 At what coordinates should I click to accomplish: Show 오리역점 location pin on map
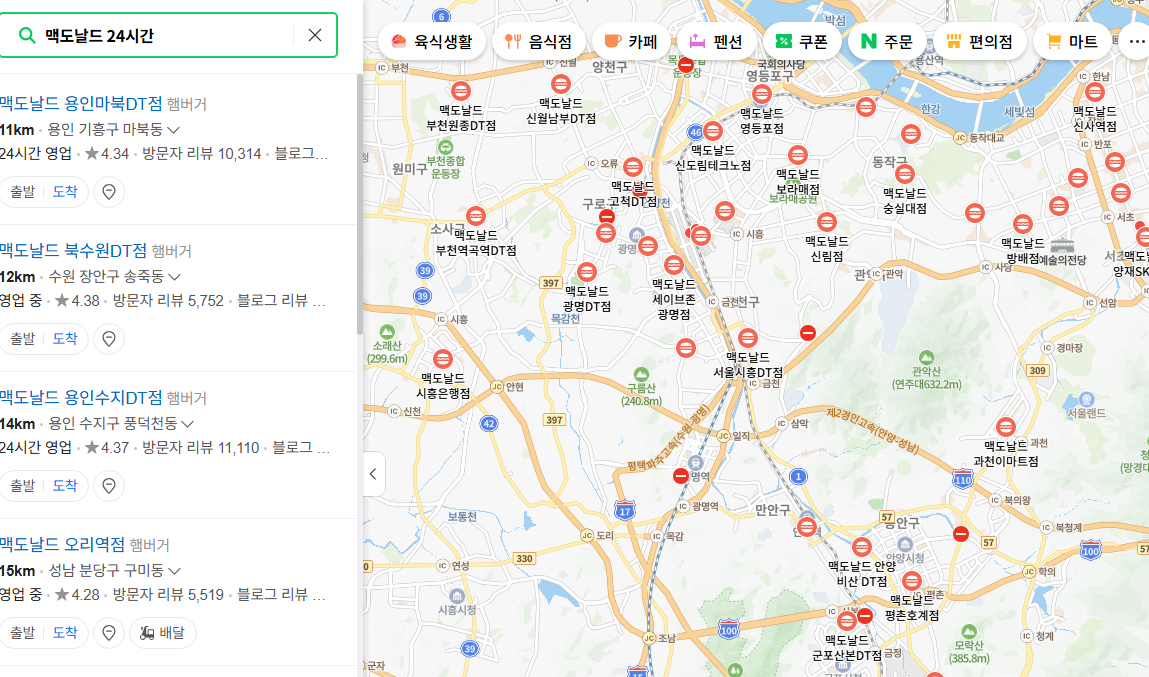coord(109,632)
